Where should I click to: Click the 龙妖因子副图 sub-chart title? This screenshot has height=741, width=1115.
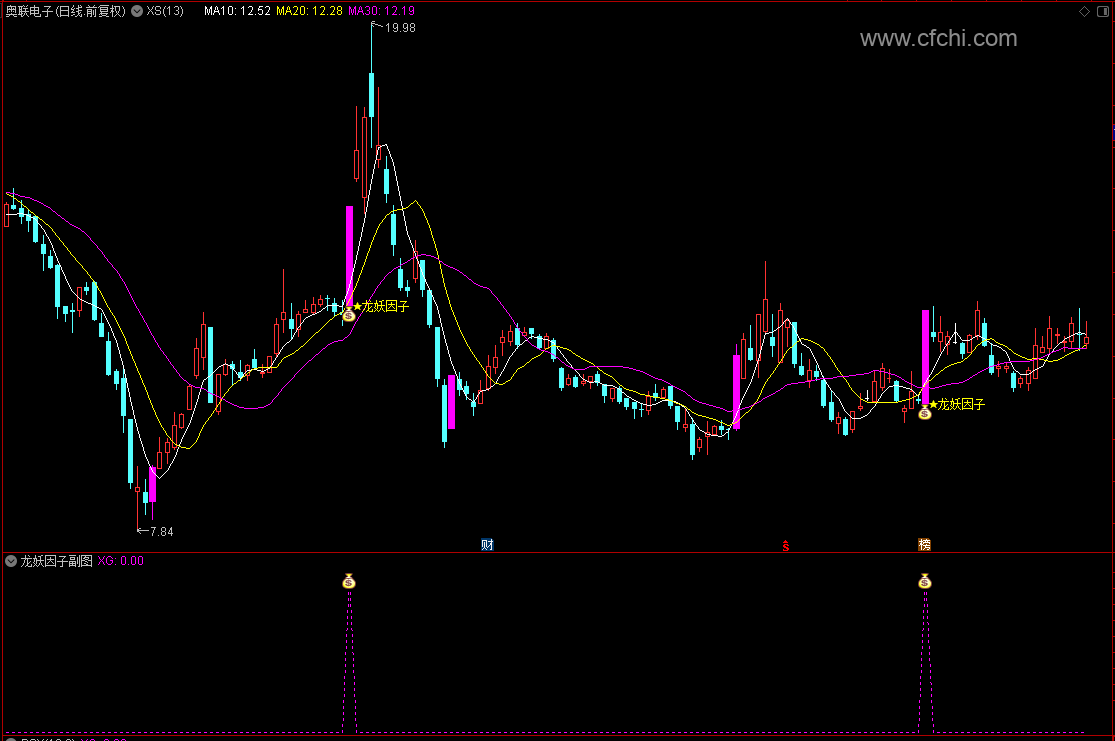pos(56,561)
